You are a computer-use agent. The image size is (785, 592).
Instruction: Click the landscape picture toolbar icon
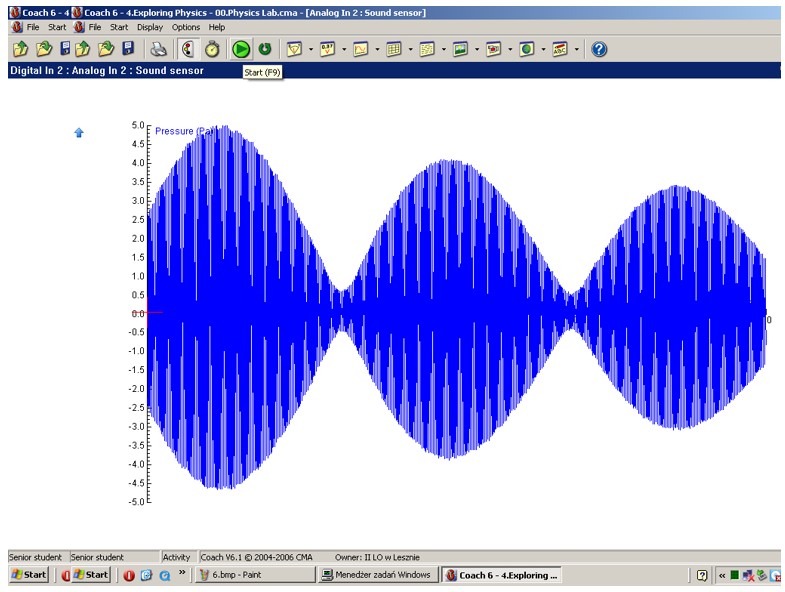460,48
